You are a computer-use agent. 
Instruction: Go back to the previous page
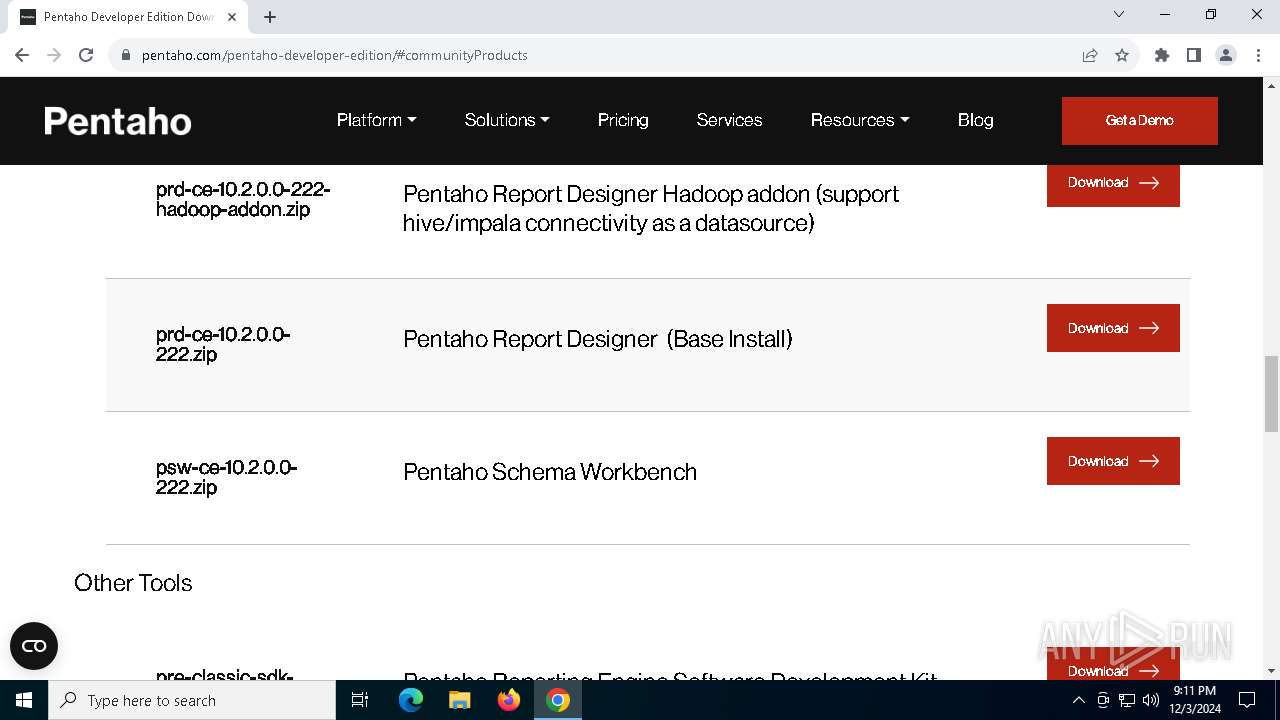point(22,55)
